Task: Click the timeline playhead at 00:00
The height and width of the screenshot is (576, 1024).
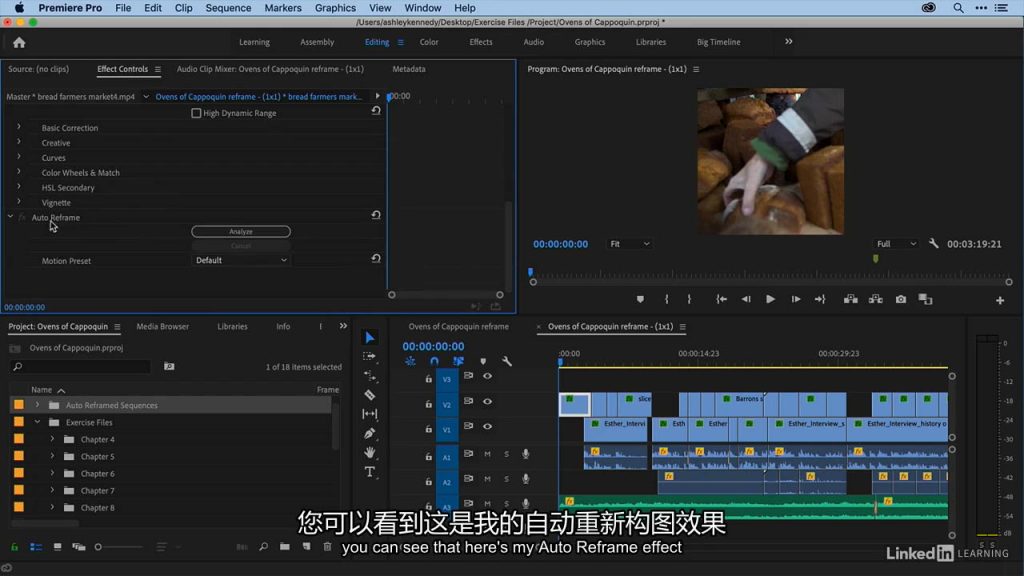Action: point(560,361)
